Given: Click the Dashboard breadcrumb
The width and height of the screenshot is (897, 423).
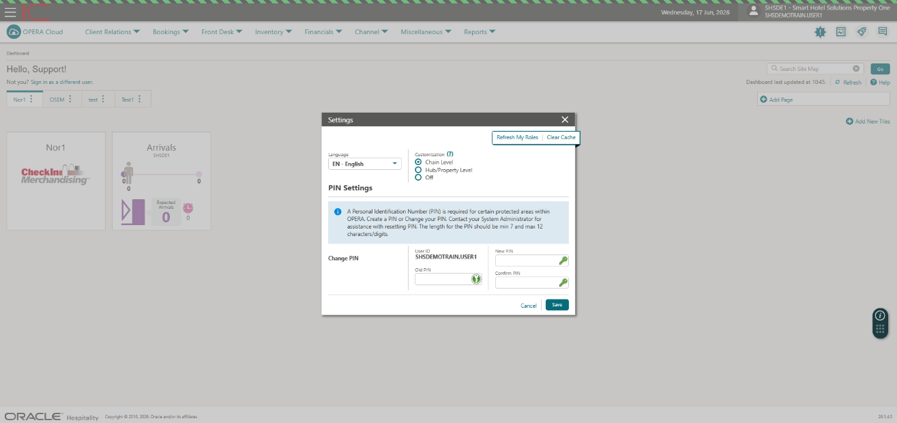Looking at the screenshot, I should 18,53.
